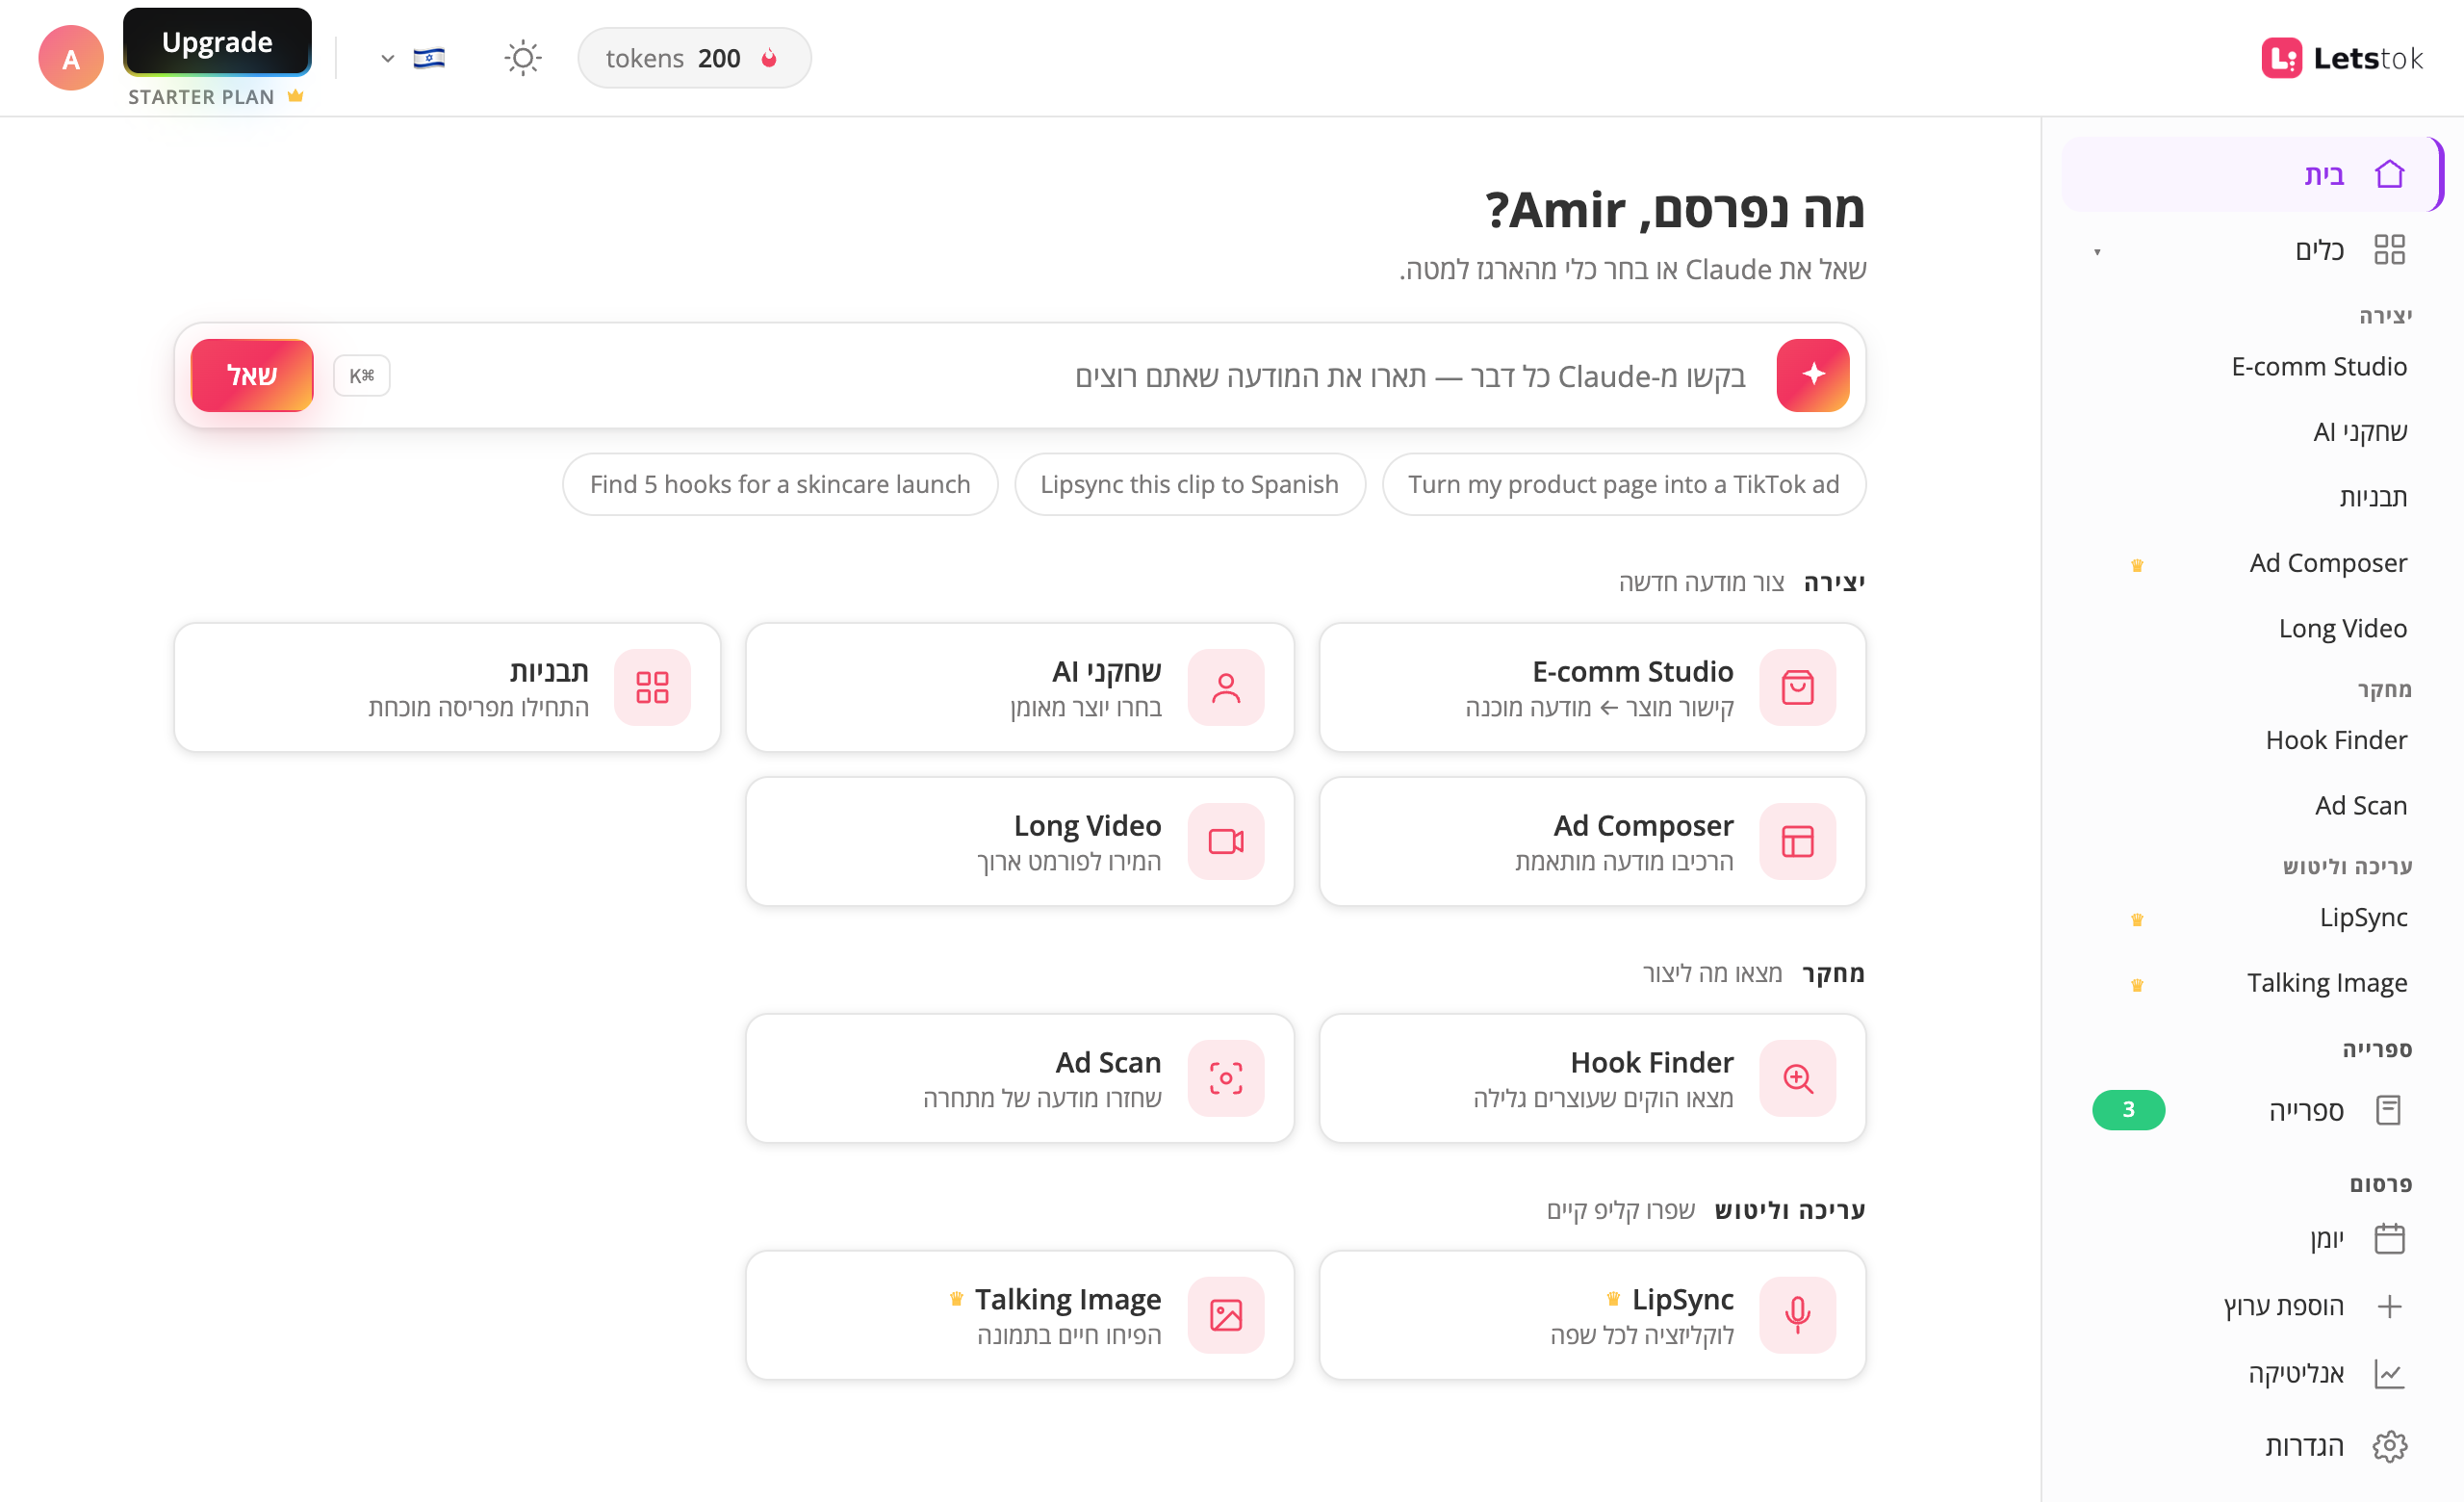Click the Ad Composer card layout icon

click(x=1797, y=841)
